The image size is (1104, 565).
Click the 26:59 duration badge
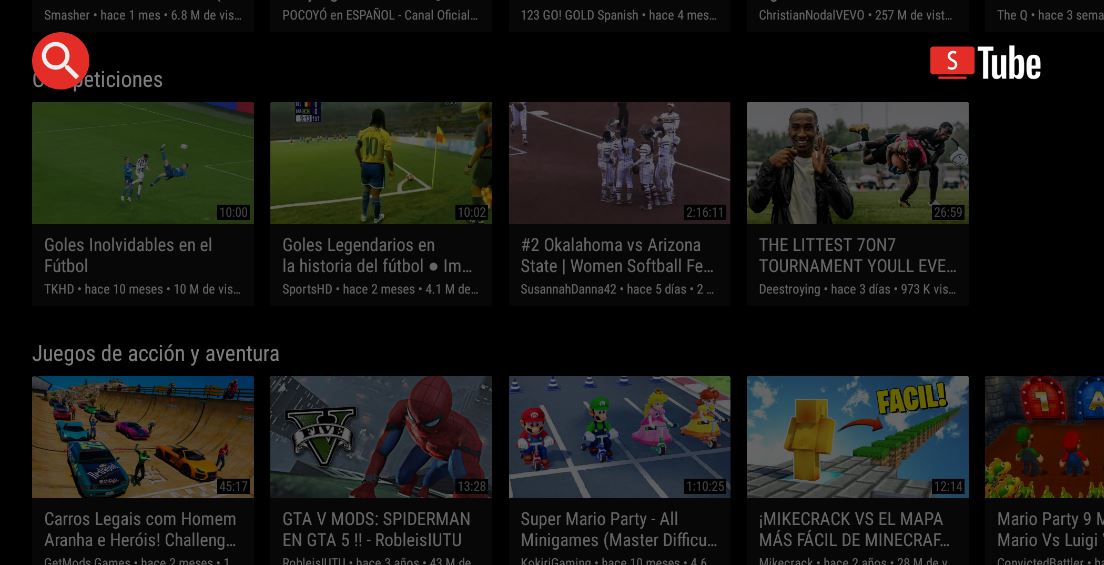(948, 213)
